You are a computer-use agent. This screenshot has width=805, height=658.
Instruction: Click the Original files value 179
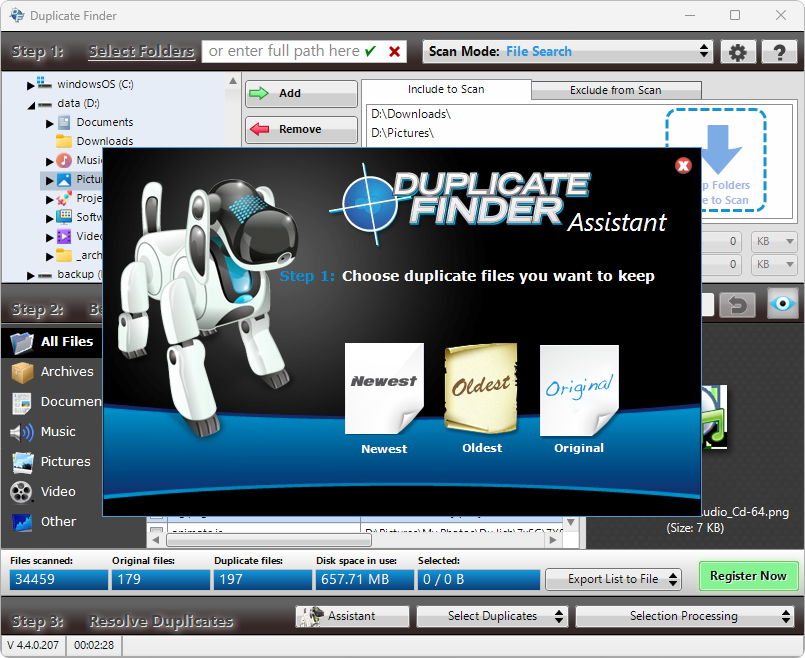tap(161, 579)
